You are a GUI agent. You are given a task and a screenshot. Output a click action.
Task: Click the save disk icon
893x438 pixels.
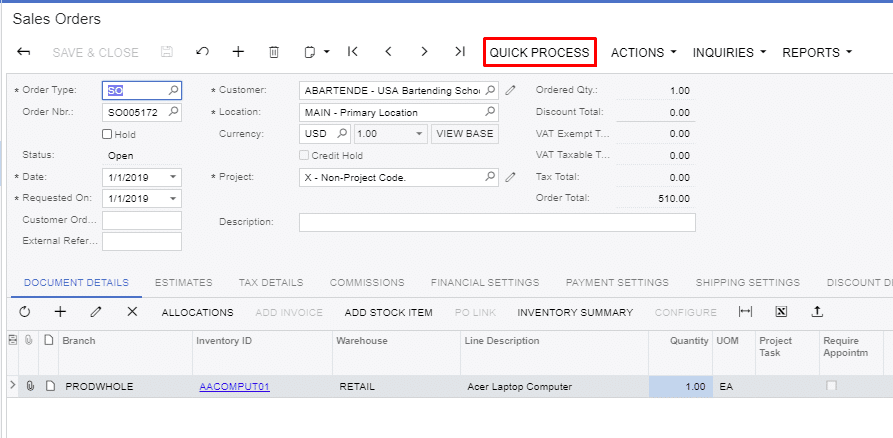166,52
